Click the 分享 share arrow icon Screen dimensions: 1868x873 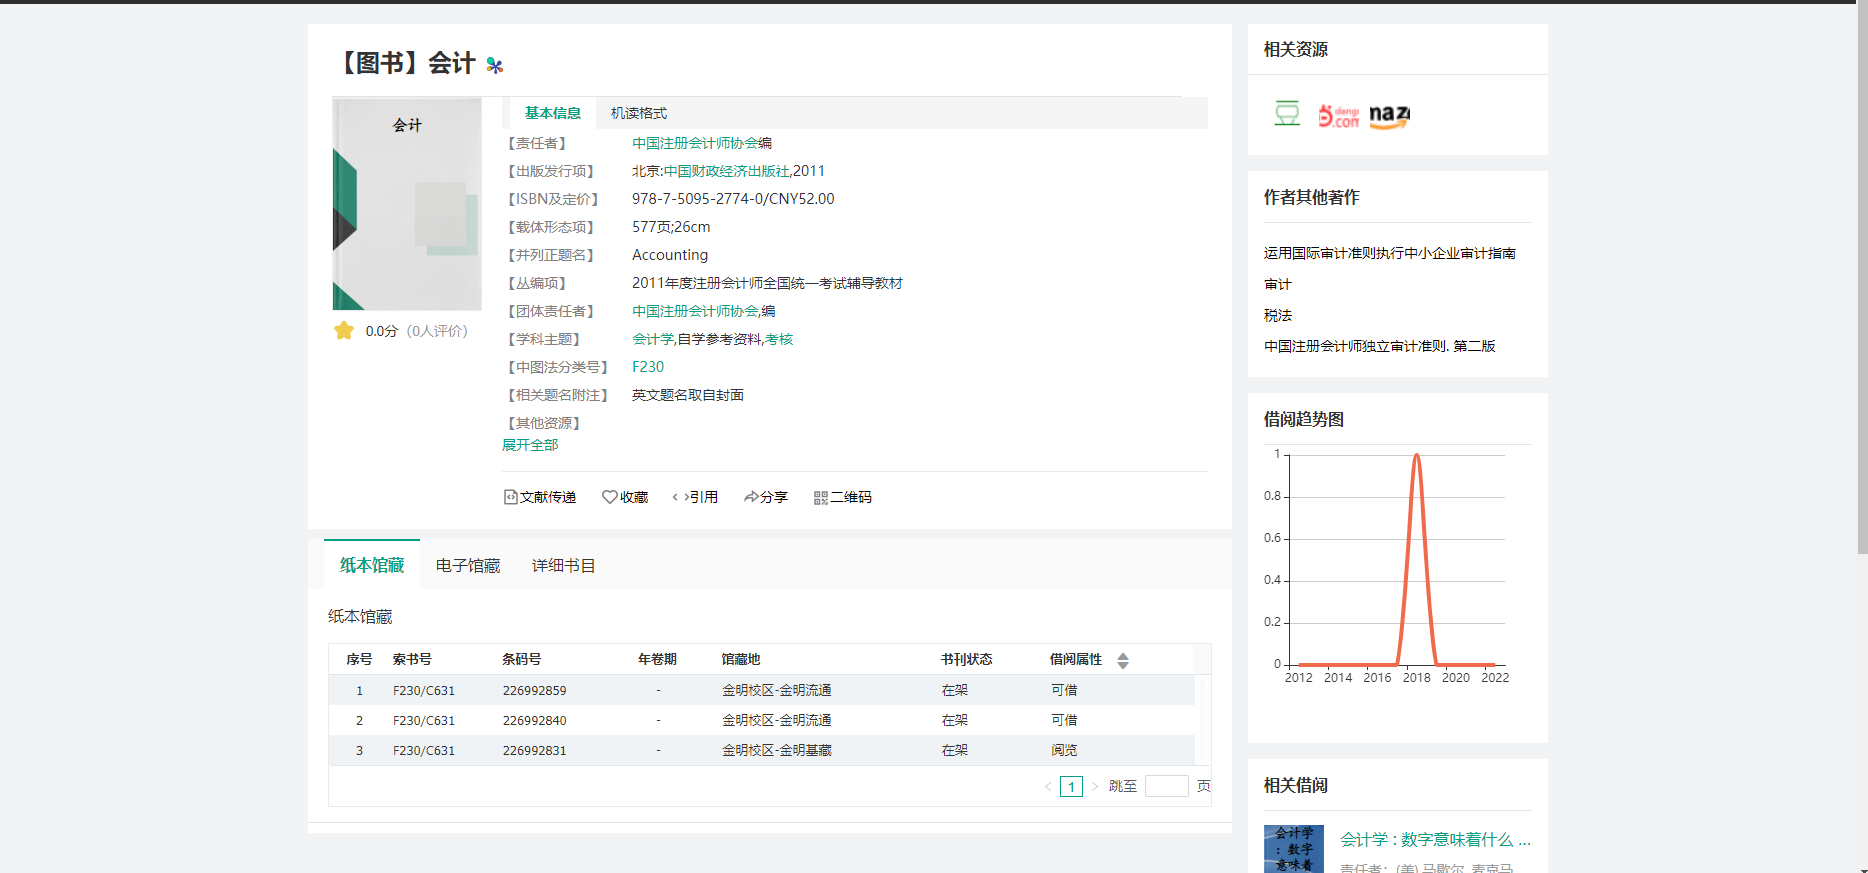(751, 497)
